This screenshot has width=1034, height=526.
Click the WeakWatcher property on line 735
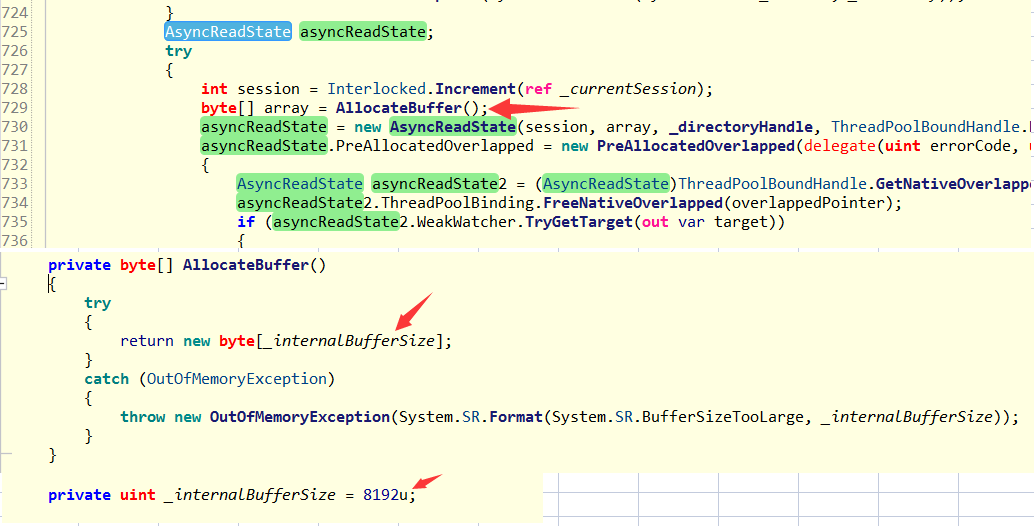(x=471, y=221)
